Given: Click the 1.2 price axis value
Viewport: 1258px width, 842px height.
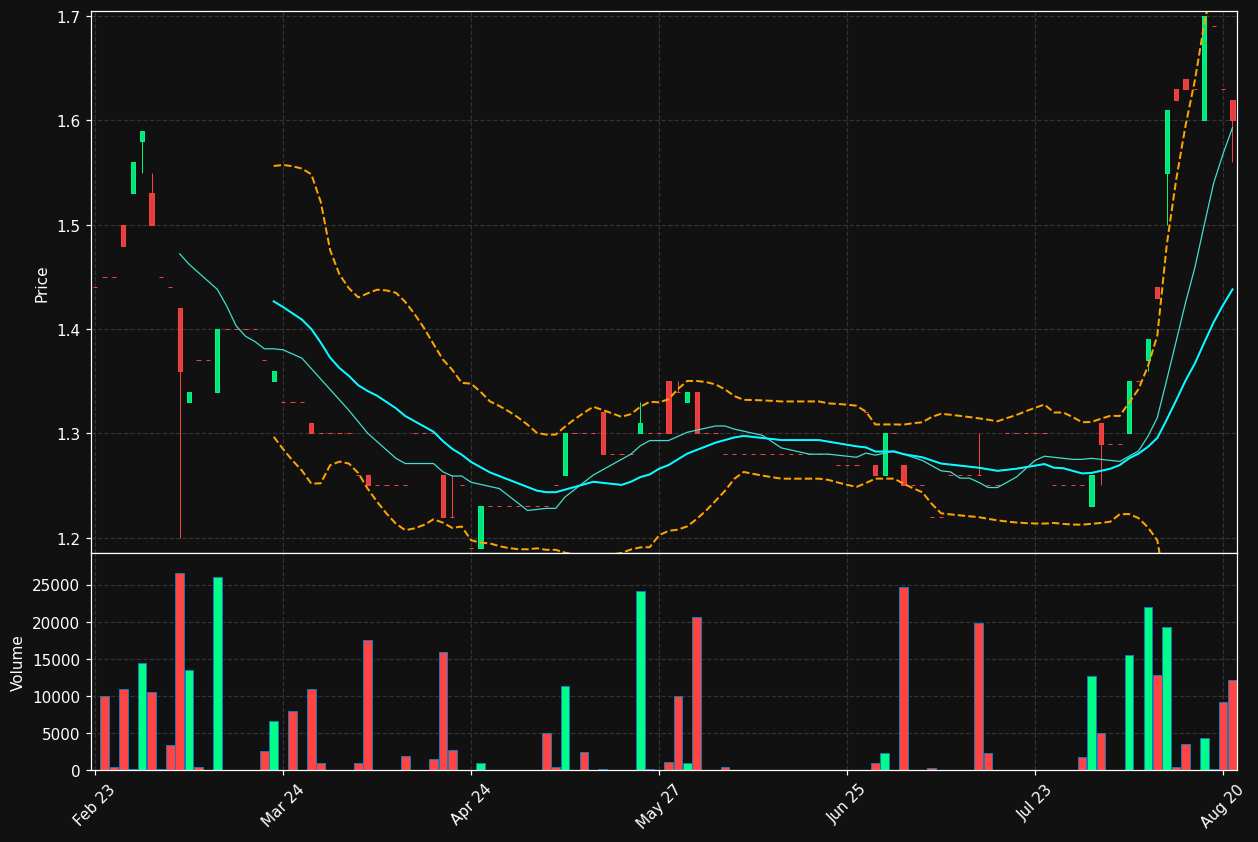Looking at the screenshot, I should point(70,539).
